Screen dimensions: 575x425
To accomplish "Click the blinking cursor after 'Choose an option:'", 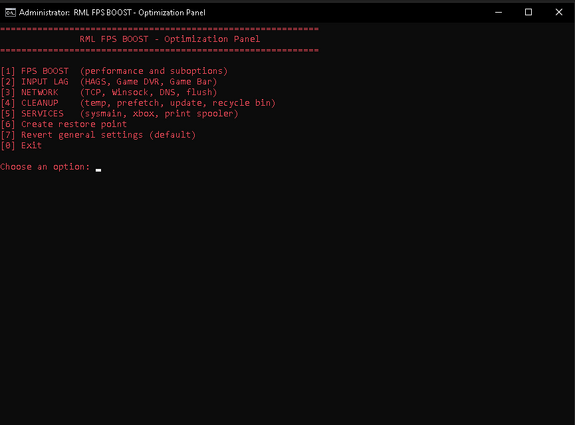I will click(98, 170).
